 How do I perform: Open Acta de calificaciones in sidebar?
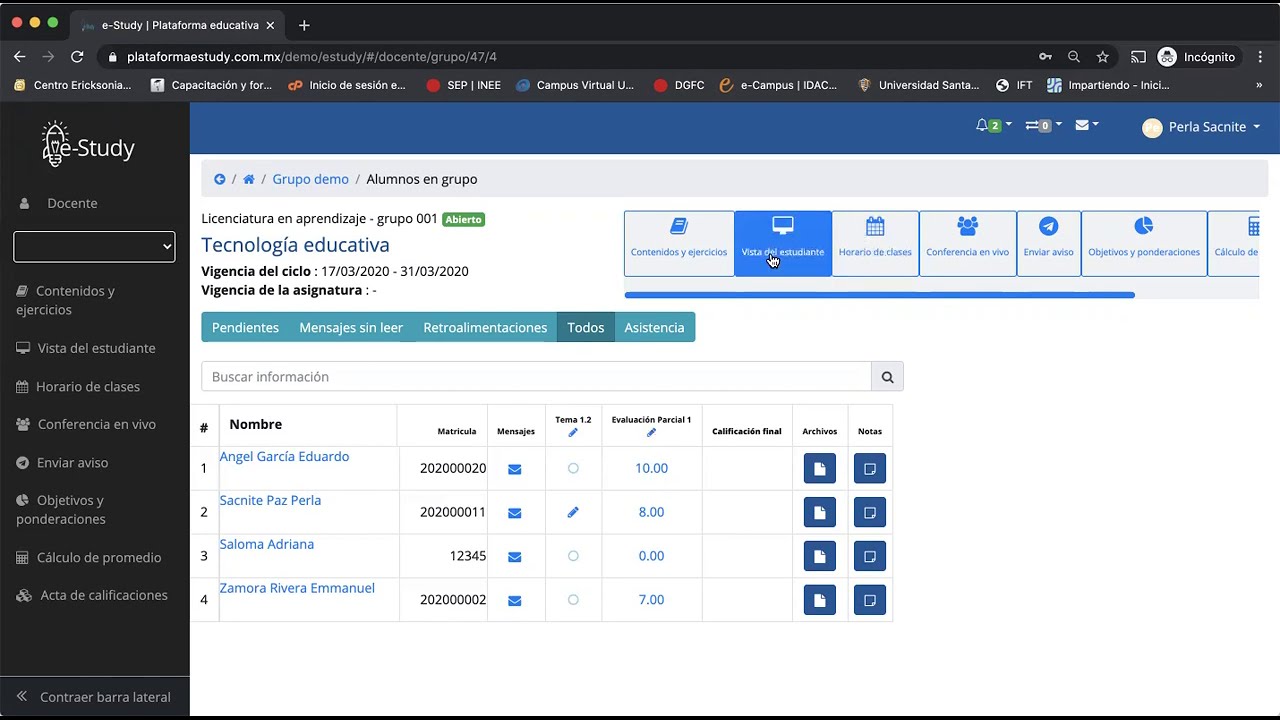(x=93, y=595)
